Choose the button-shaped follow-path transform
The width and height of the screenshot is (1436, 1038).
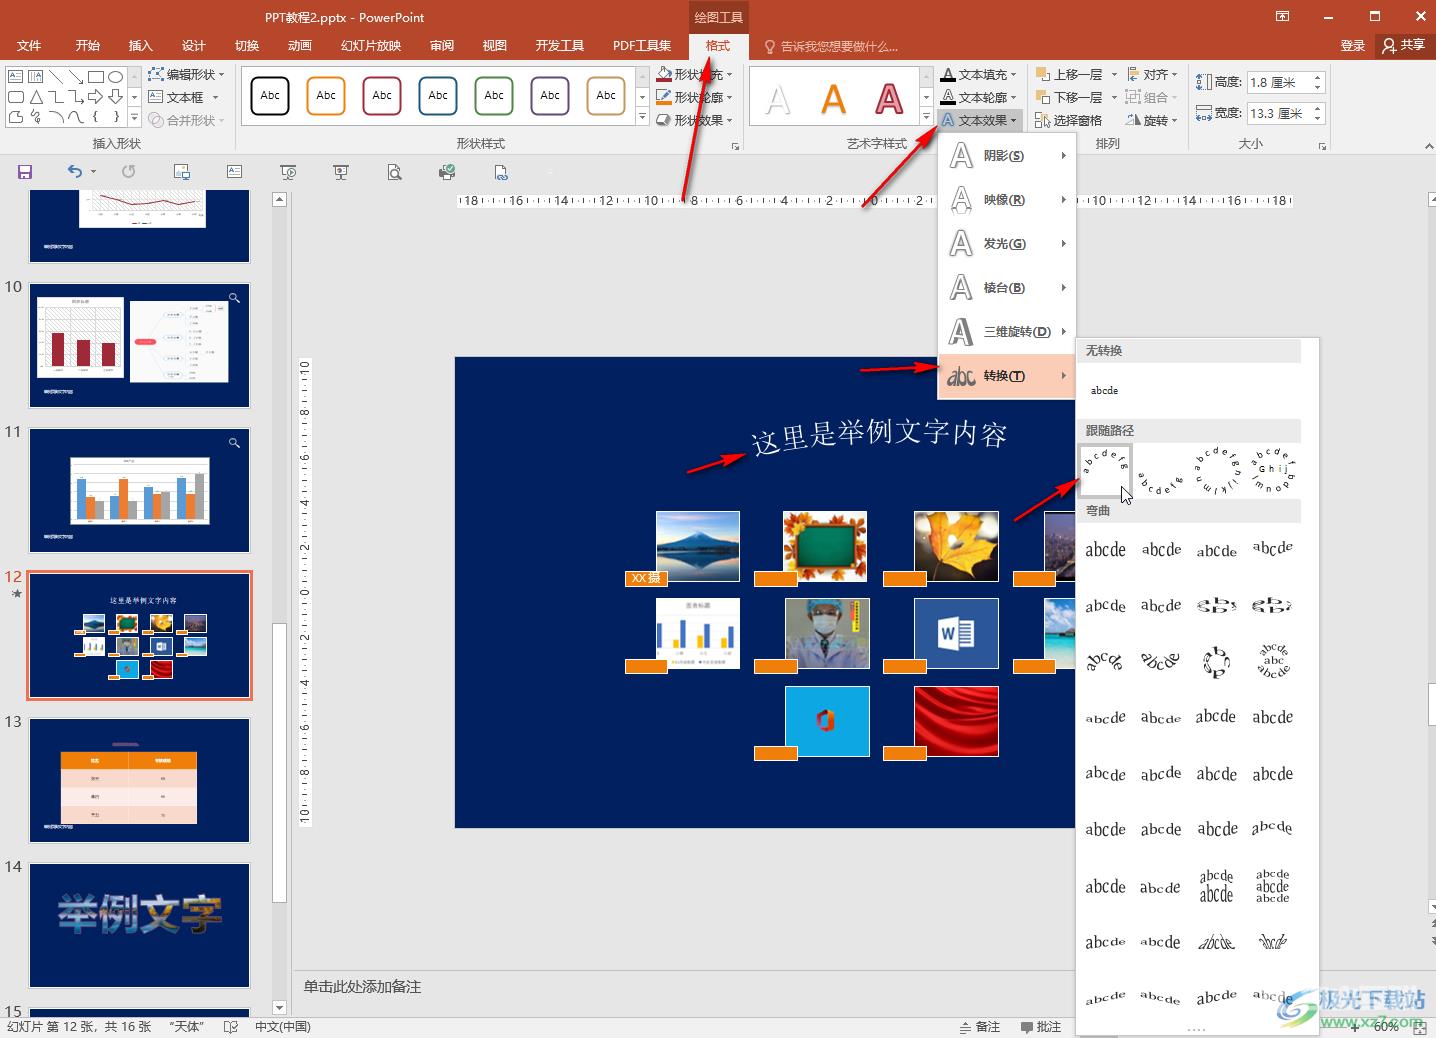tap(1273, 471)
